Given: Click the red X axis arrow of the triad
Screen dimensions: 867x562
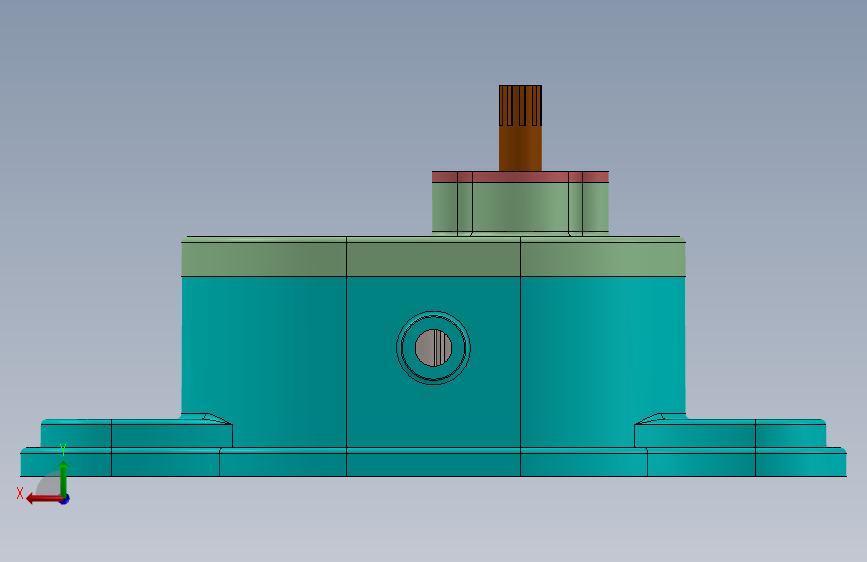Looking at the screenshot, I should pos(44,499).
